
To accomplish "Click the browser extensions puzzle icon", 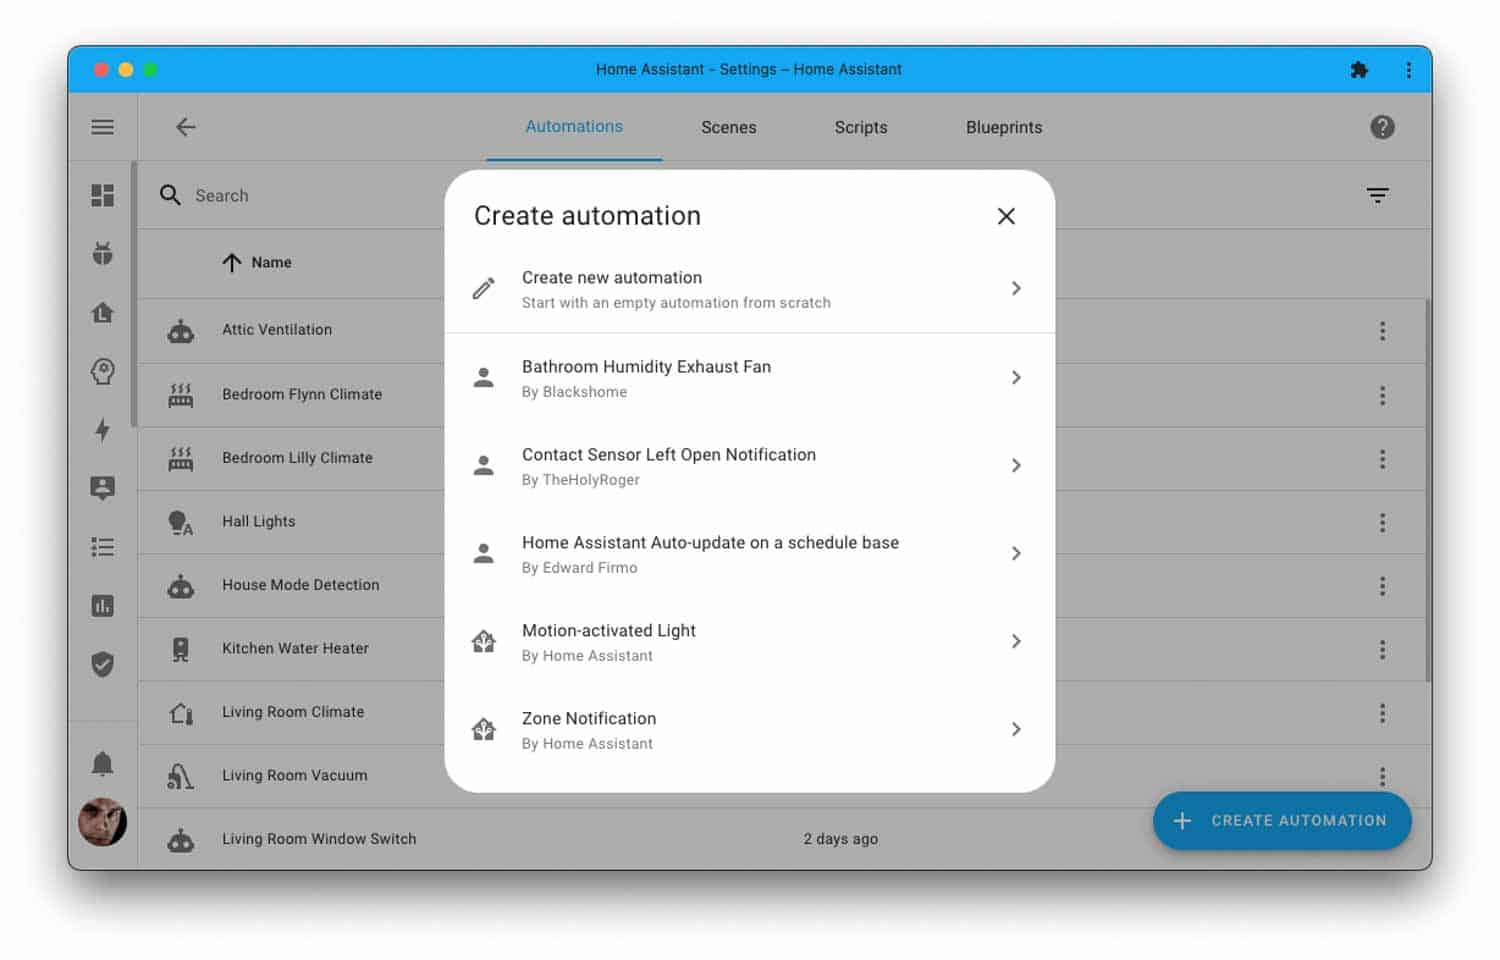I will tap(1358, 70).
